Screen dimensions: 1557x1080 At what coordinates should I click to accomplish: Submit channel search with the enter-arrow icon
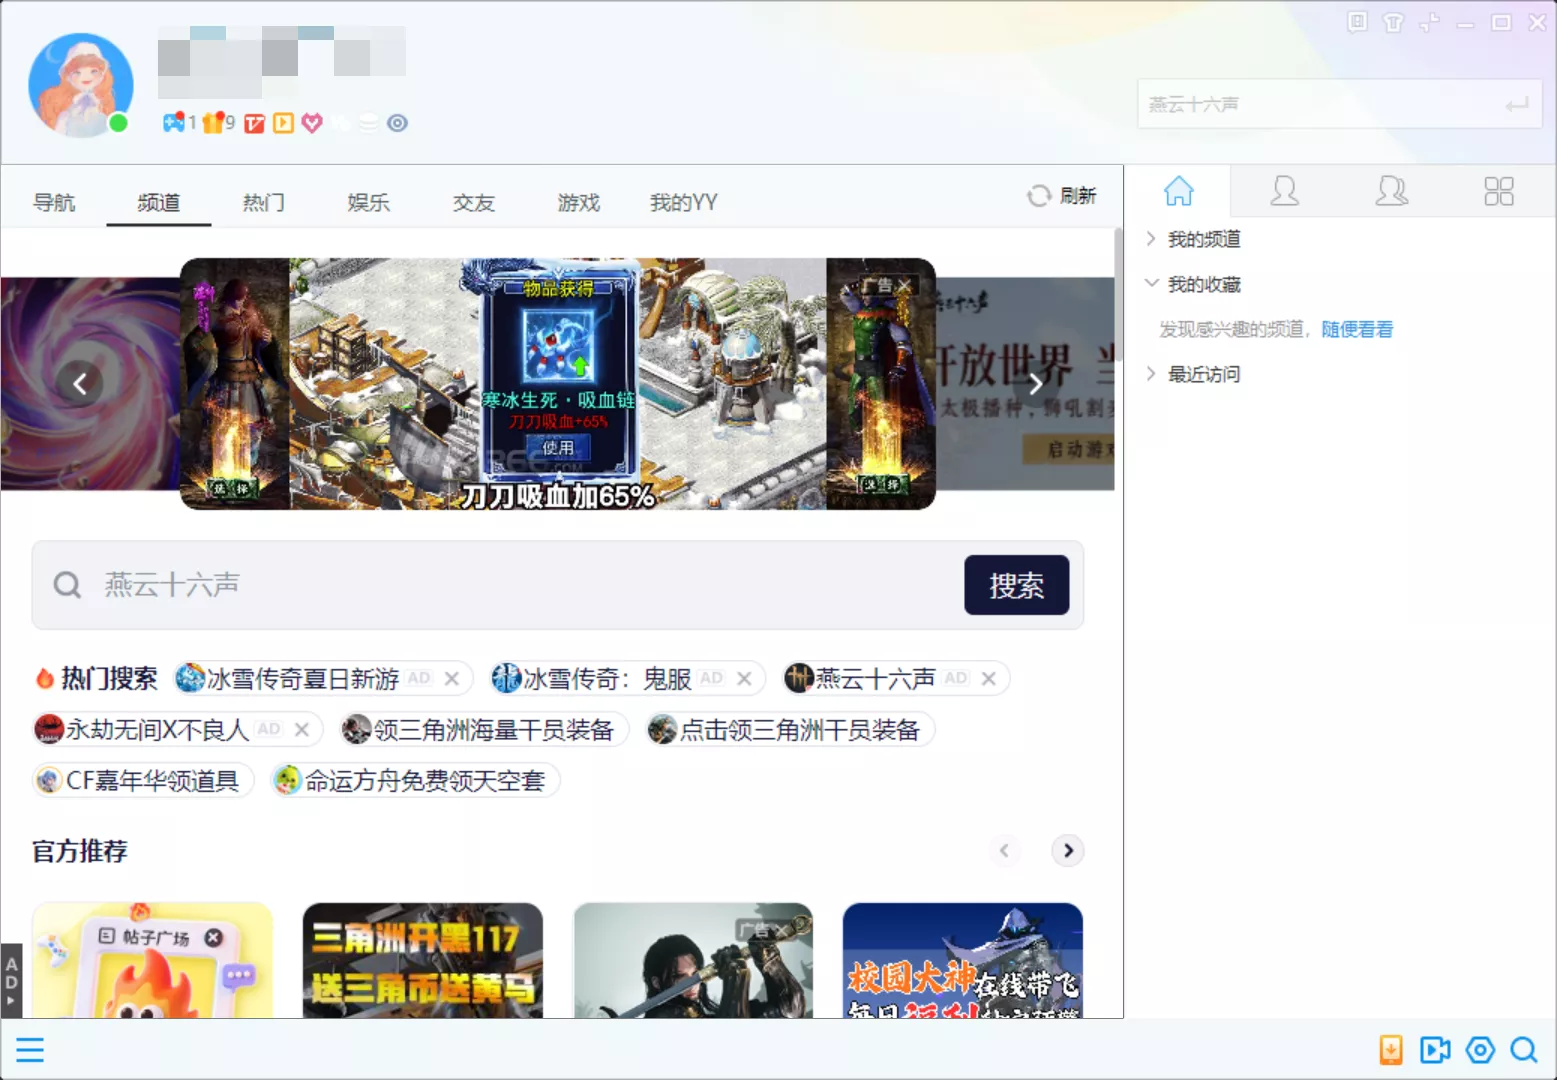pos(1517,104)
